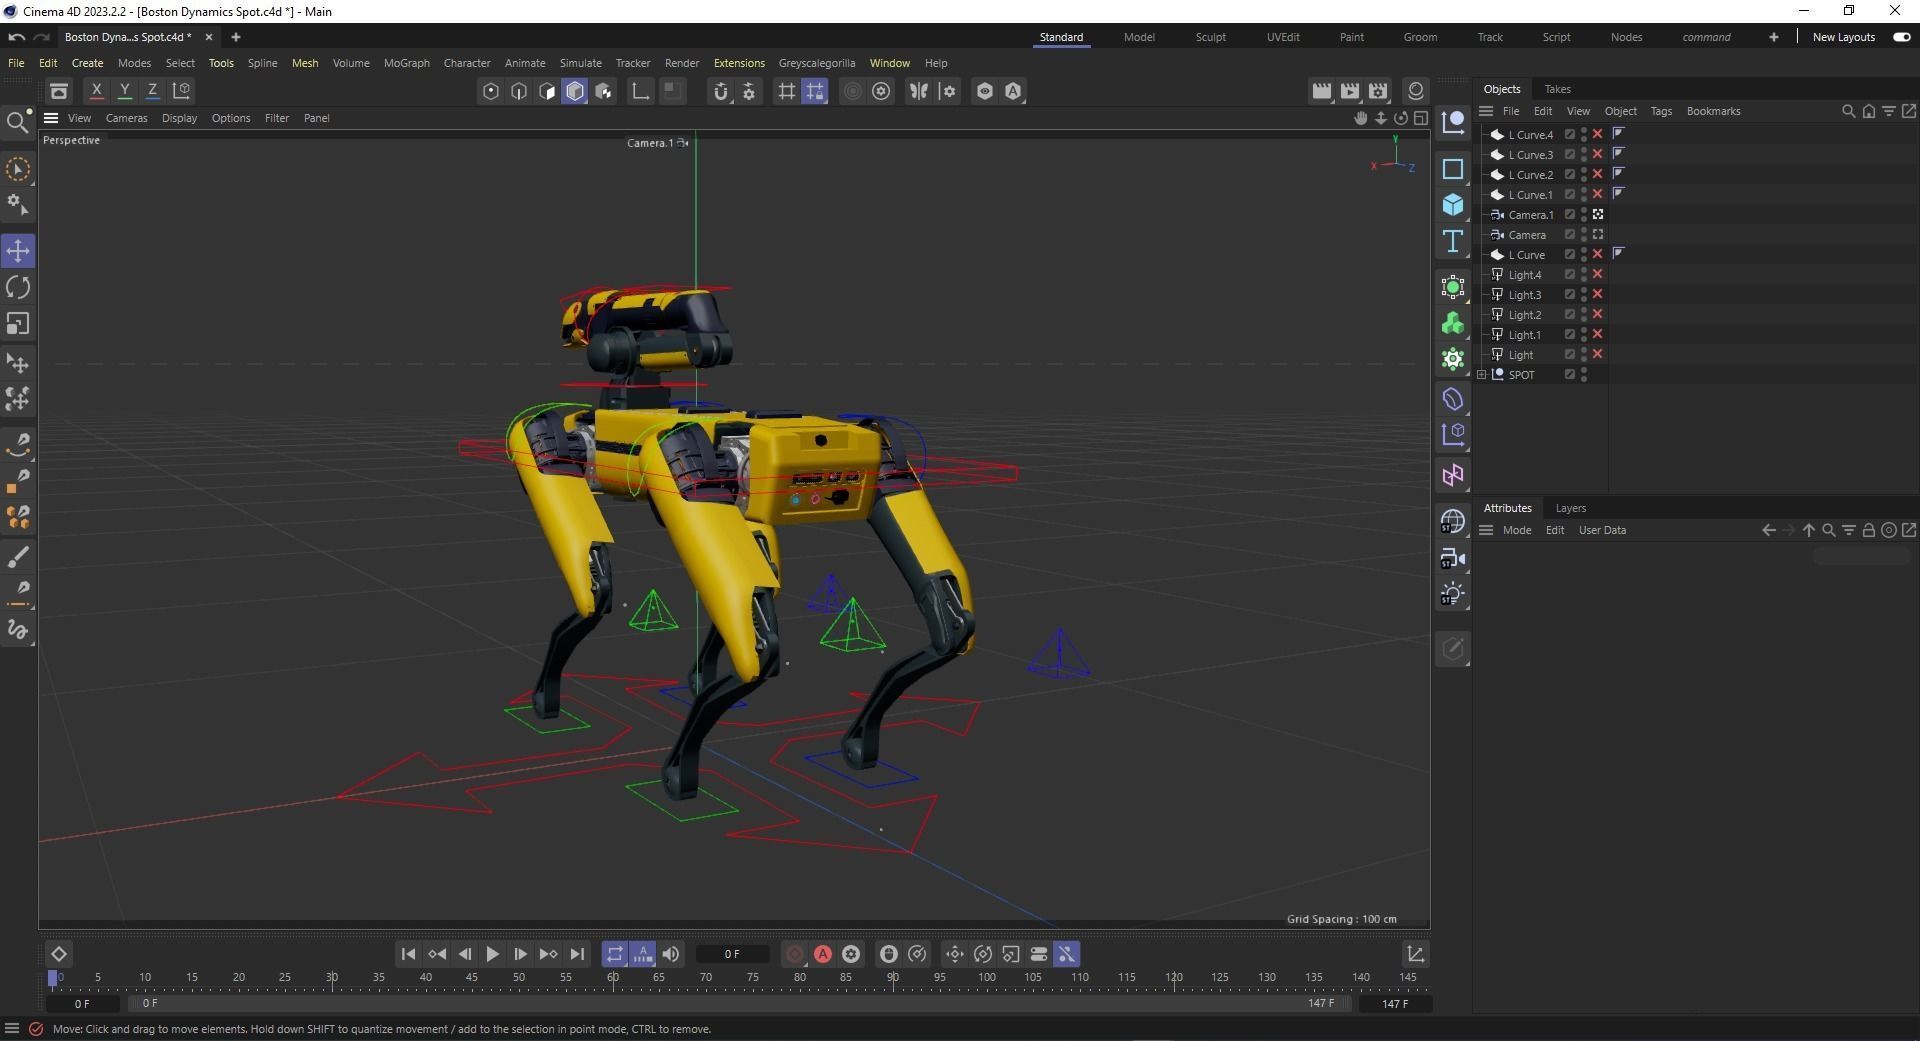Add a Text spline object

tap(1453, 241)
